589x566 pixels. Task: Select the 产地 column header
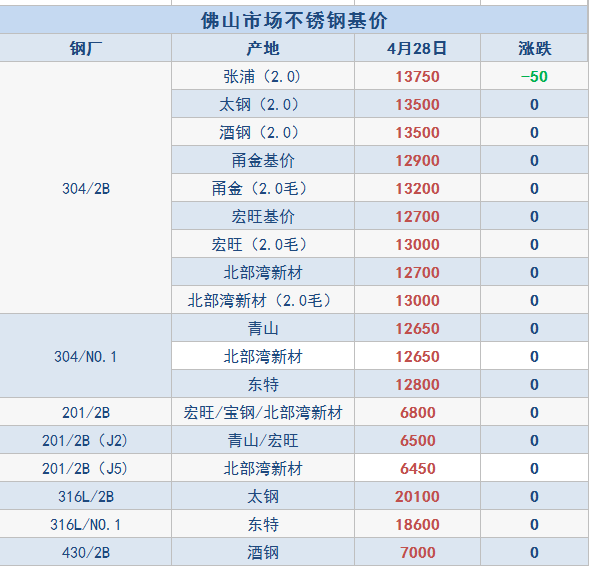click(x=263, y=48)
